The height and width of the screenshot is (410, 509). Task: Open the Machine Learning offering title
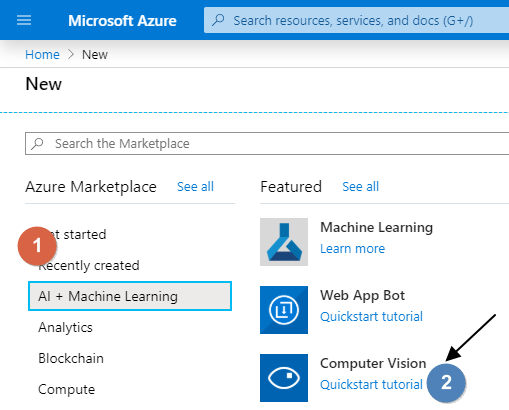[x=377, y=227]
